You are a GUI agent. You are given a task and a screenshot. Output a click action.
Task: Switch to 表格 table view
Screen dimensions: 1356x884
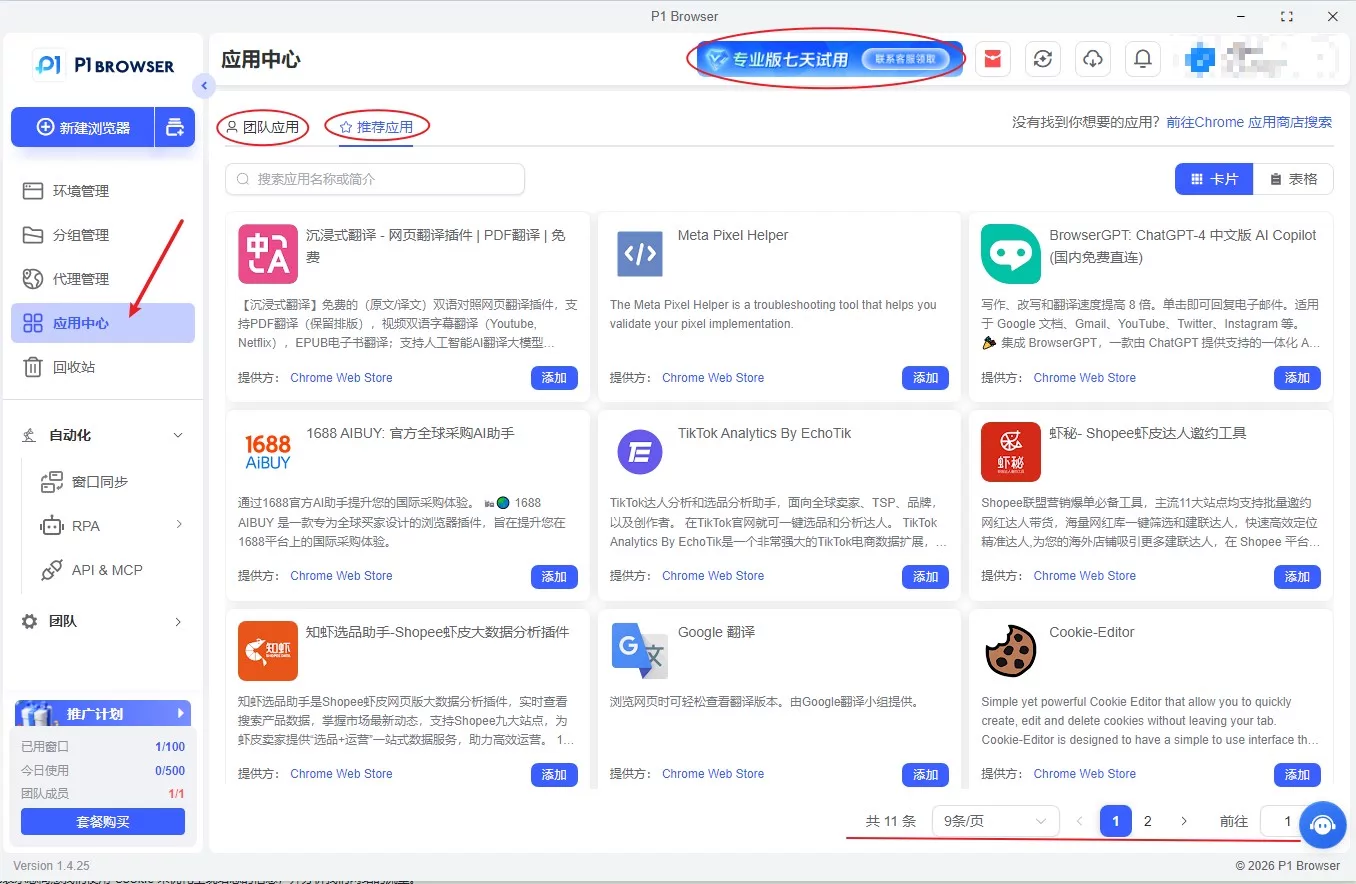tap(1293, 179)
